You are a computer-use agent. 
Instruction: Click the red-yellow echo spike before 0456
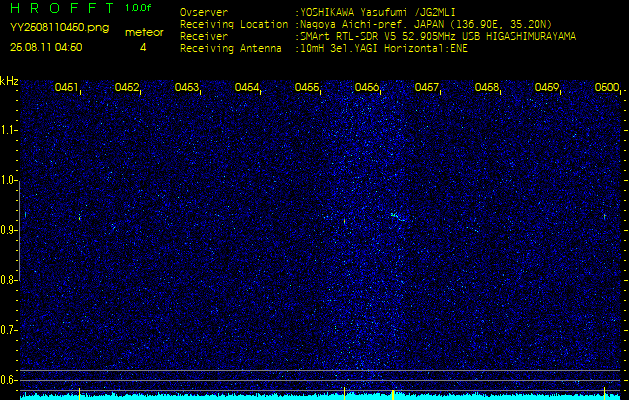pyautogui.click(x=345, y=221)
